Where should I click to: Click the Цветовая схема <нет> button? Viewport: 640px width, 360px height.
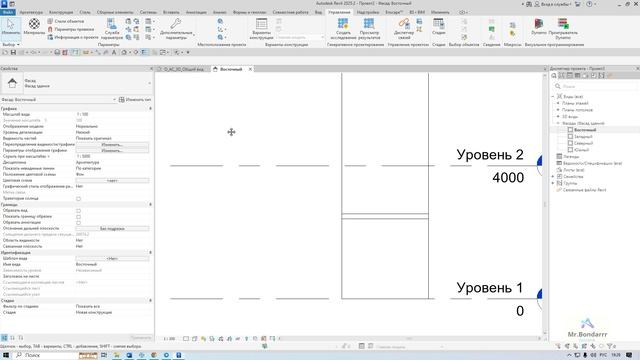click(x=112, y=180)
